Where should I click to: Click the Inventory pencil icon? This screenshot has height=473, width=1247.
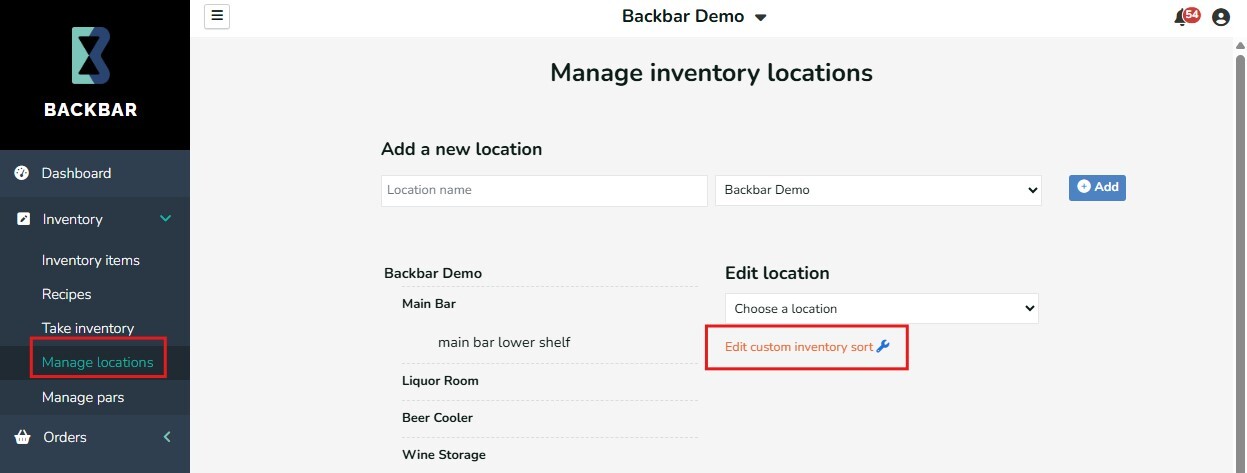pos(23,219)
